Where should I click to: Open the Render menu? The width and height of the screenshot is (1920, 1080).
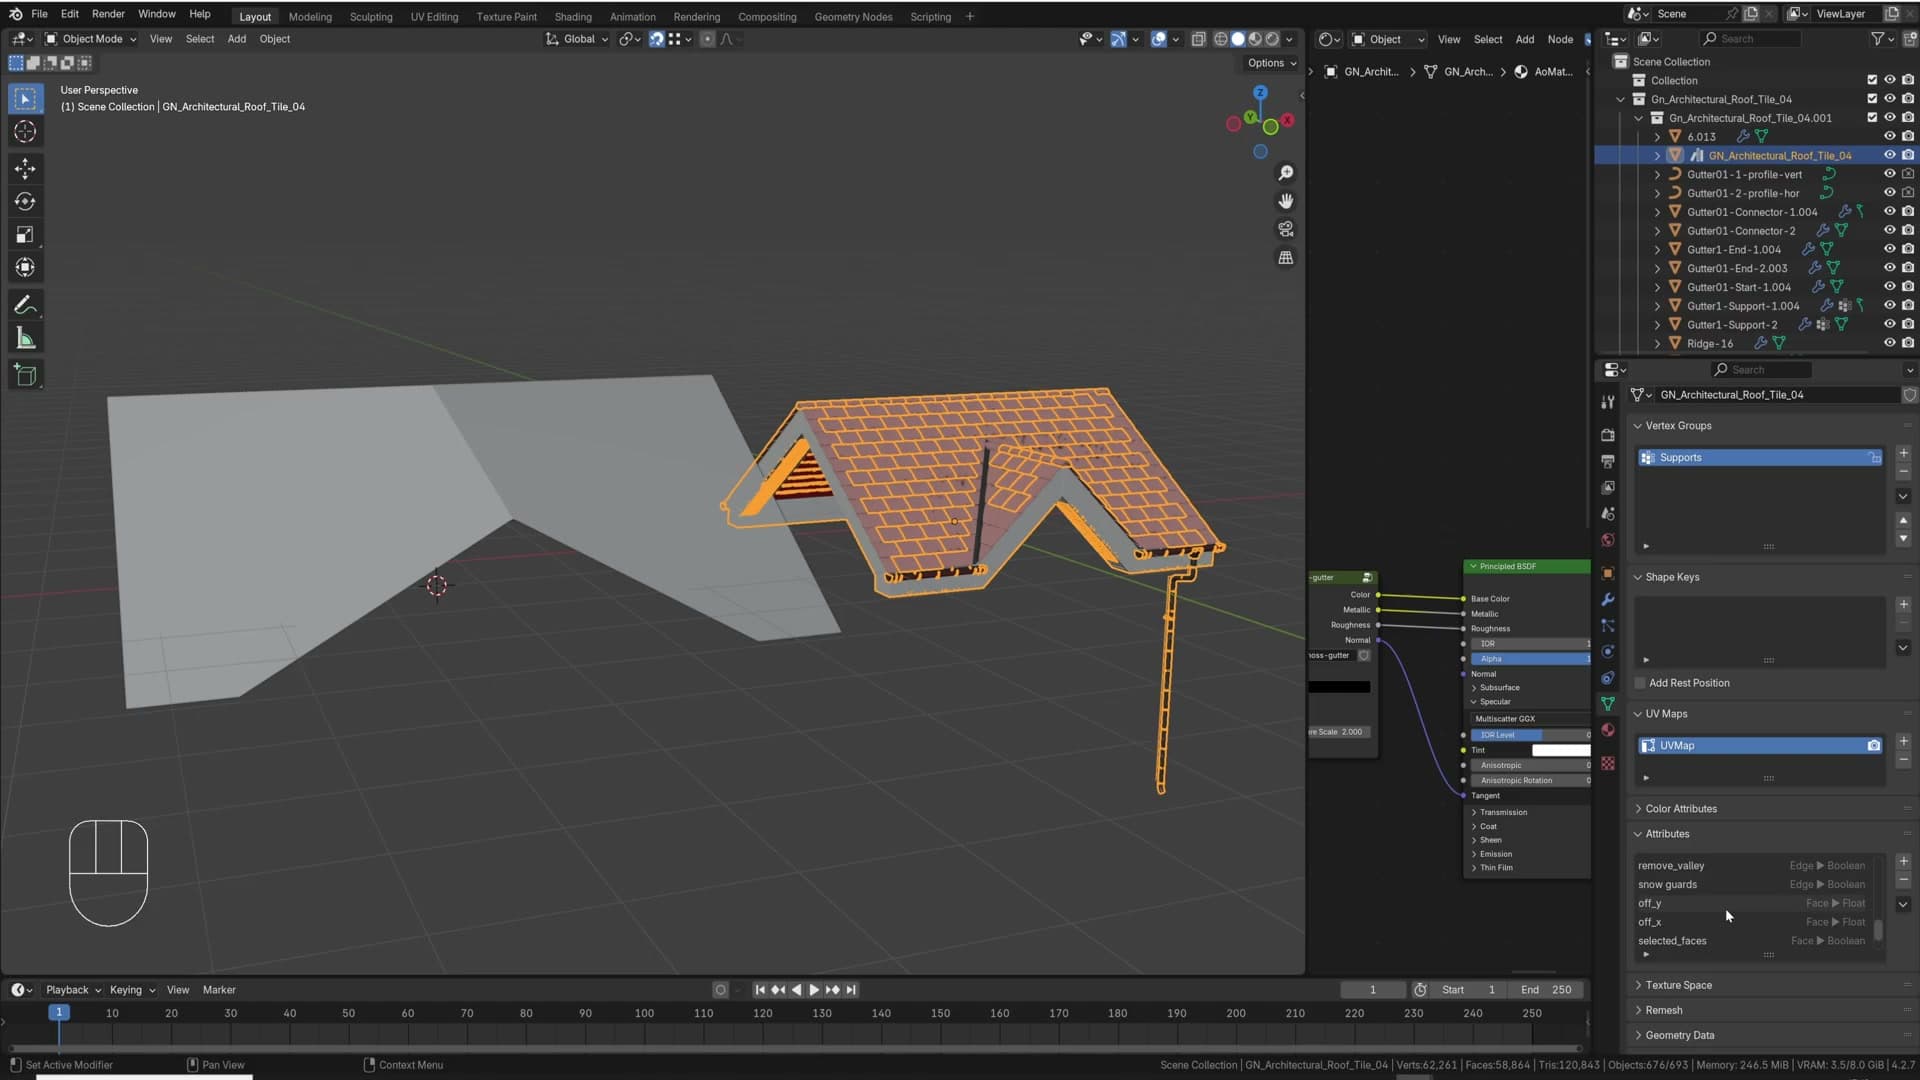tap(108, 14)
